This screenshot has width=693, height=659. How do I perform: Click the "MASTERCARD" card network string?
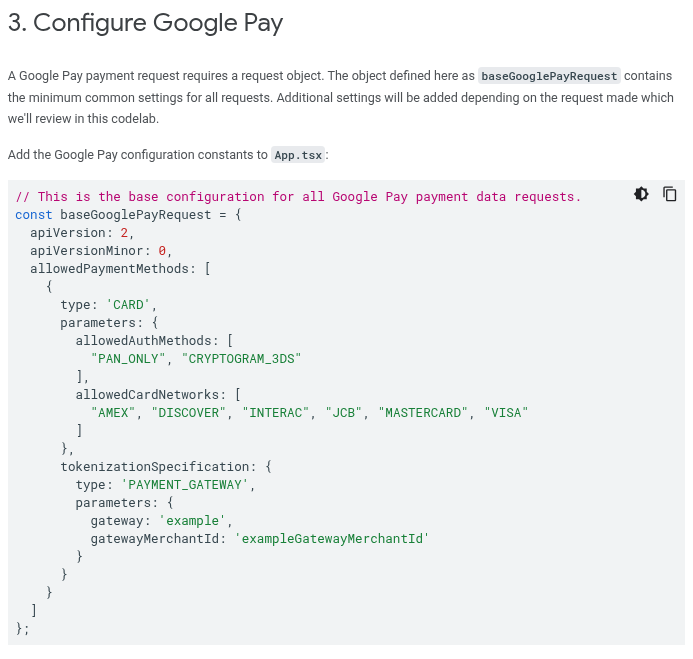(423, 413)
